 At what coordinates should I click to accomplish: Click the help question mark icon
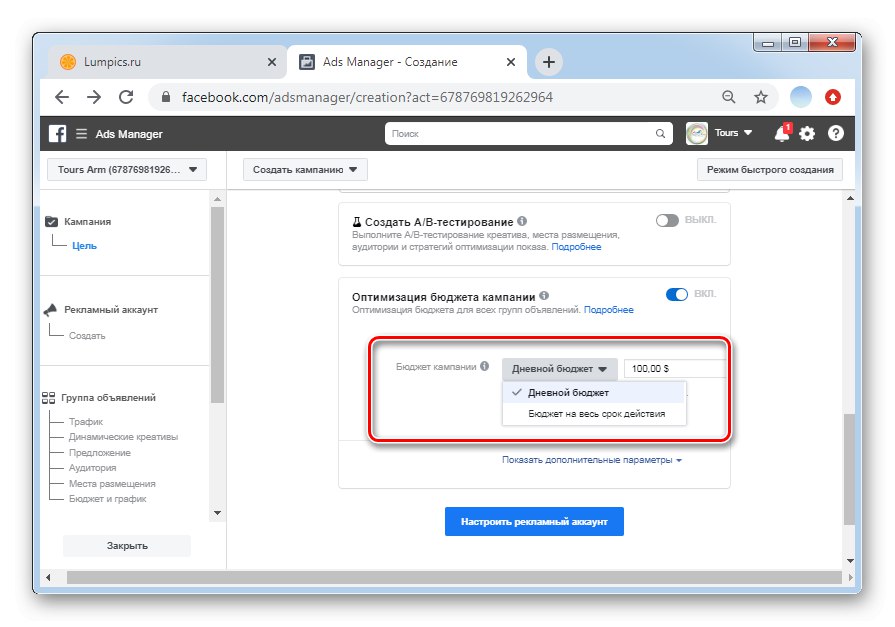[835, 134]
